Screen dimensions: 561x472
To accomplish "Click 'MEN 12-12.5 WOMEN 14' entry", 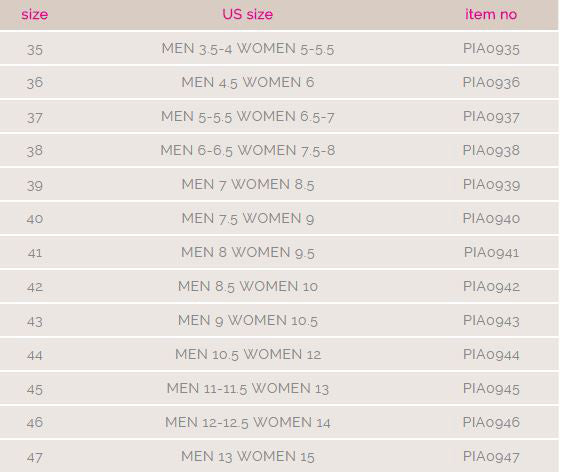I will (x=248, y=422).
